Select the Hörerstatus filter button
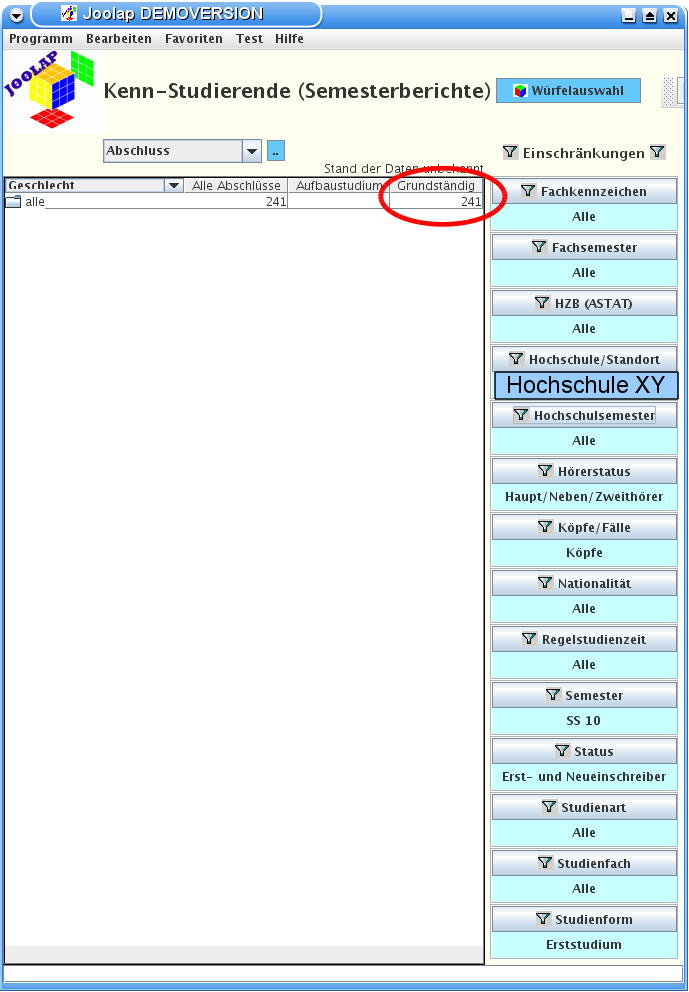Screen dimensions: 689x992 (x=584, y=471)
